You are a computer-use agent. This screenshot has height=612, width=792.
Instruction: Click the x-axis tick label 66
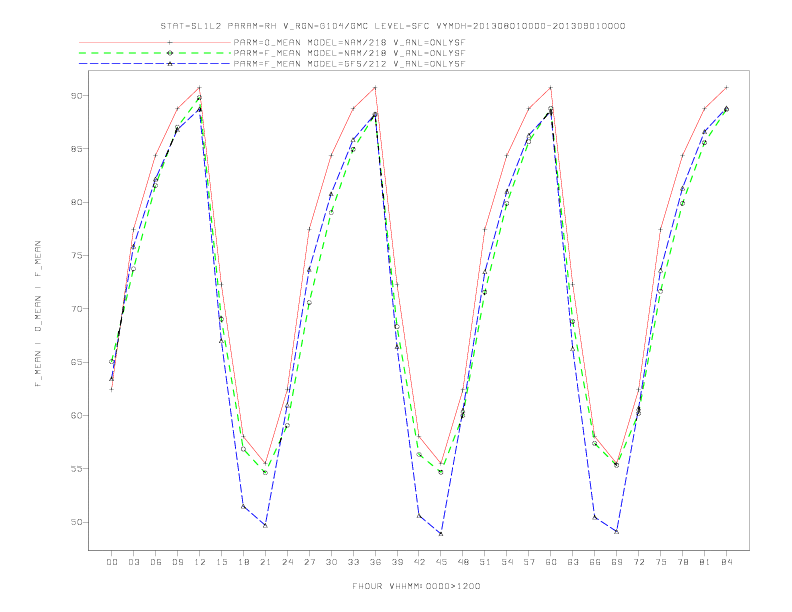pyautogui.click(x=595, y=562)
